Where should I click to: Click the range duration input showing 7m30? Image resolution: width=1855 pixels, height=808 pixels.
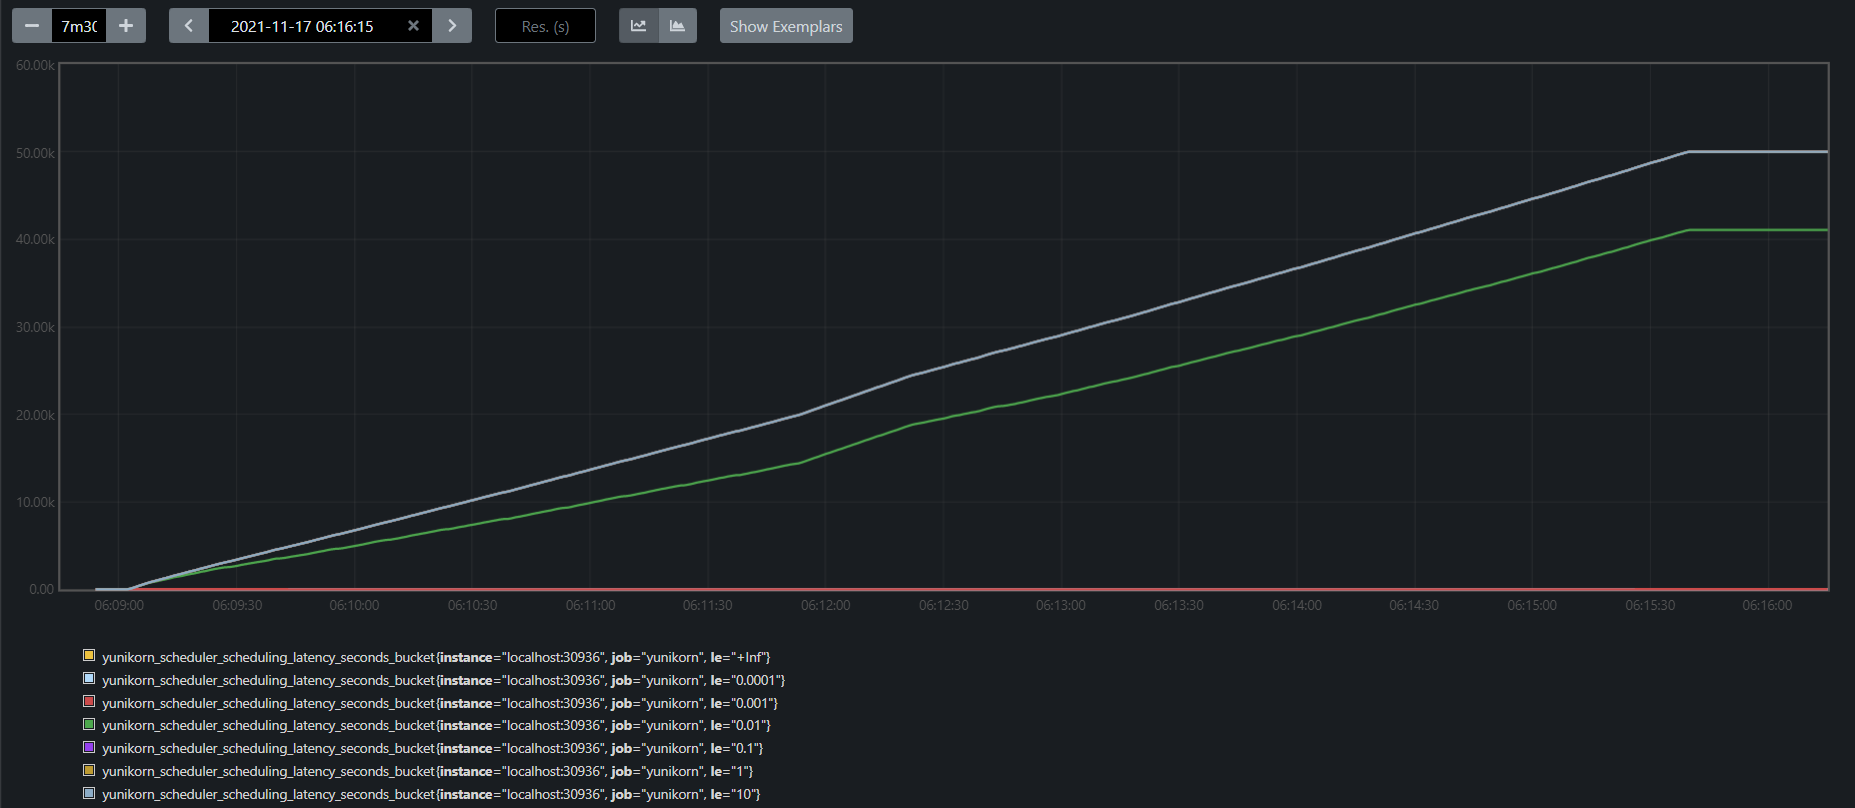pos(79,26)
